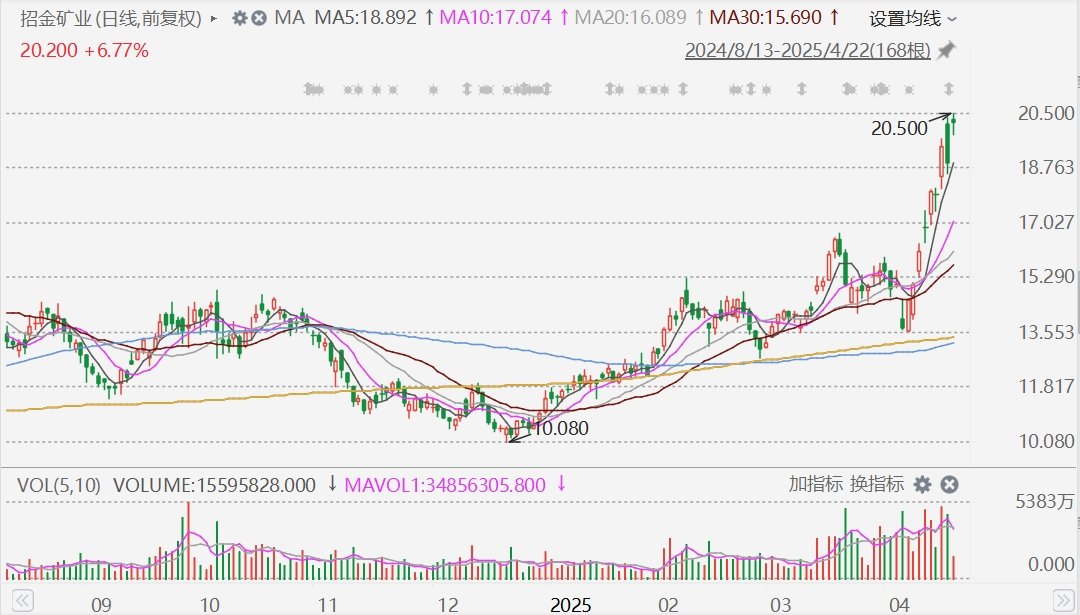Click 加指标 to add an indicator
1080x615 pixels.
tap(816, 484)
